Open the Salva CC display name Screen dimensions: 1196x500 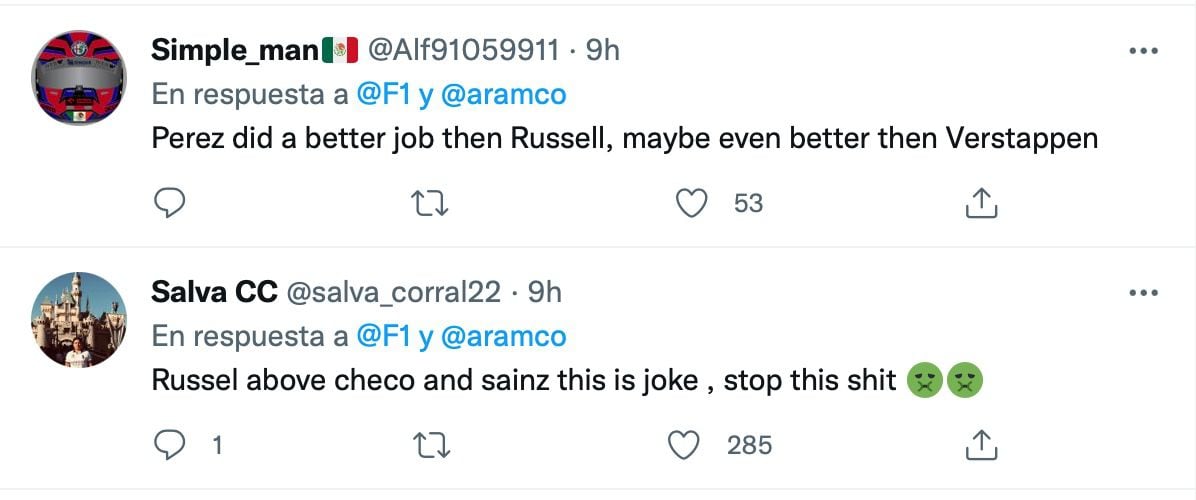212,292
